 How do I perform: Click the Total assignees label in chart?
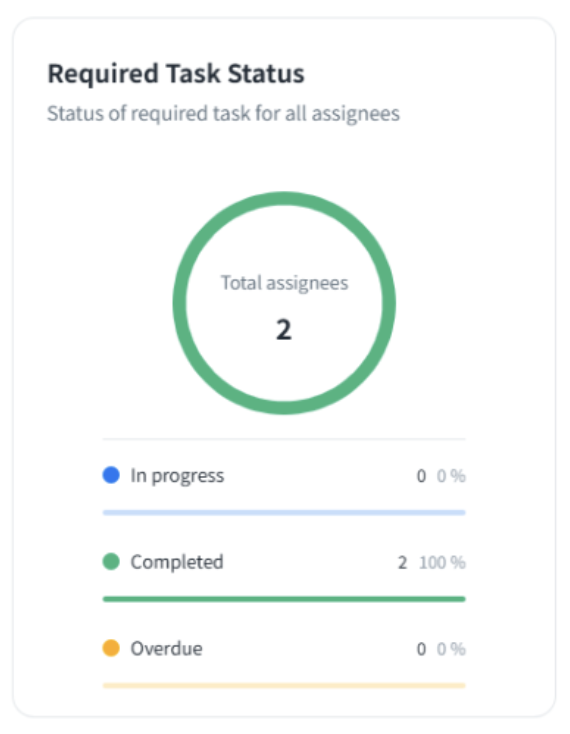[285, 283]
